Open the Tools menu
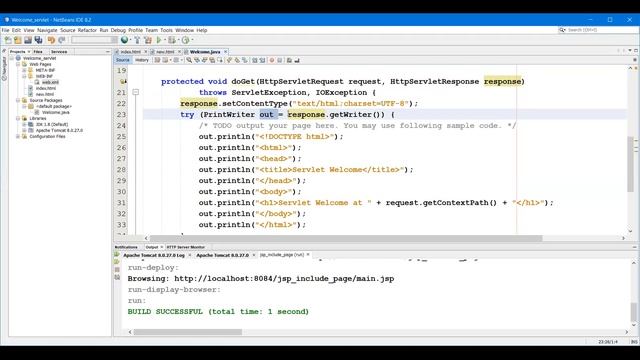This screenshot has width=640, height=360. point(166,30)
